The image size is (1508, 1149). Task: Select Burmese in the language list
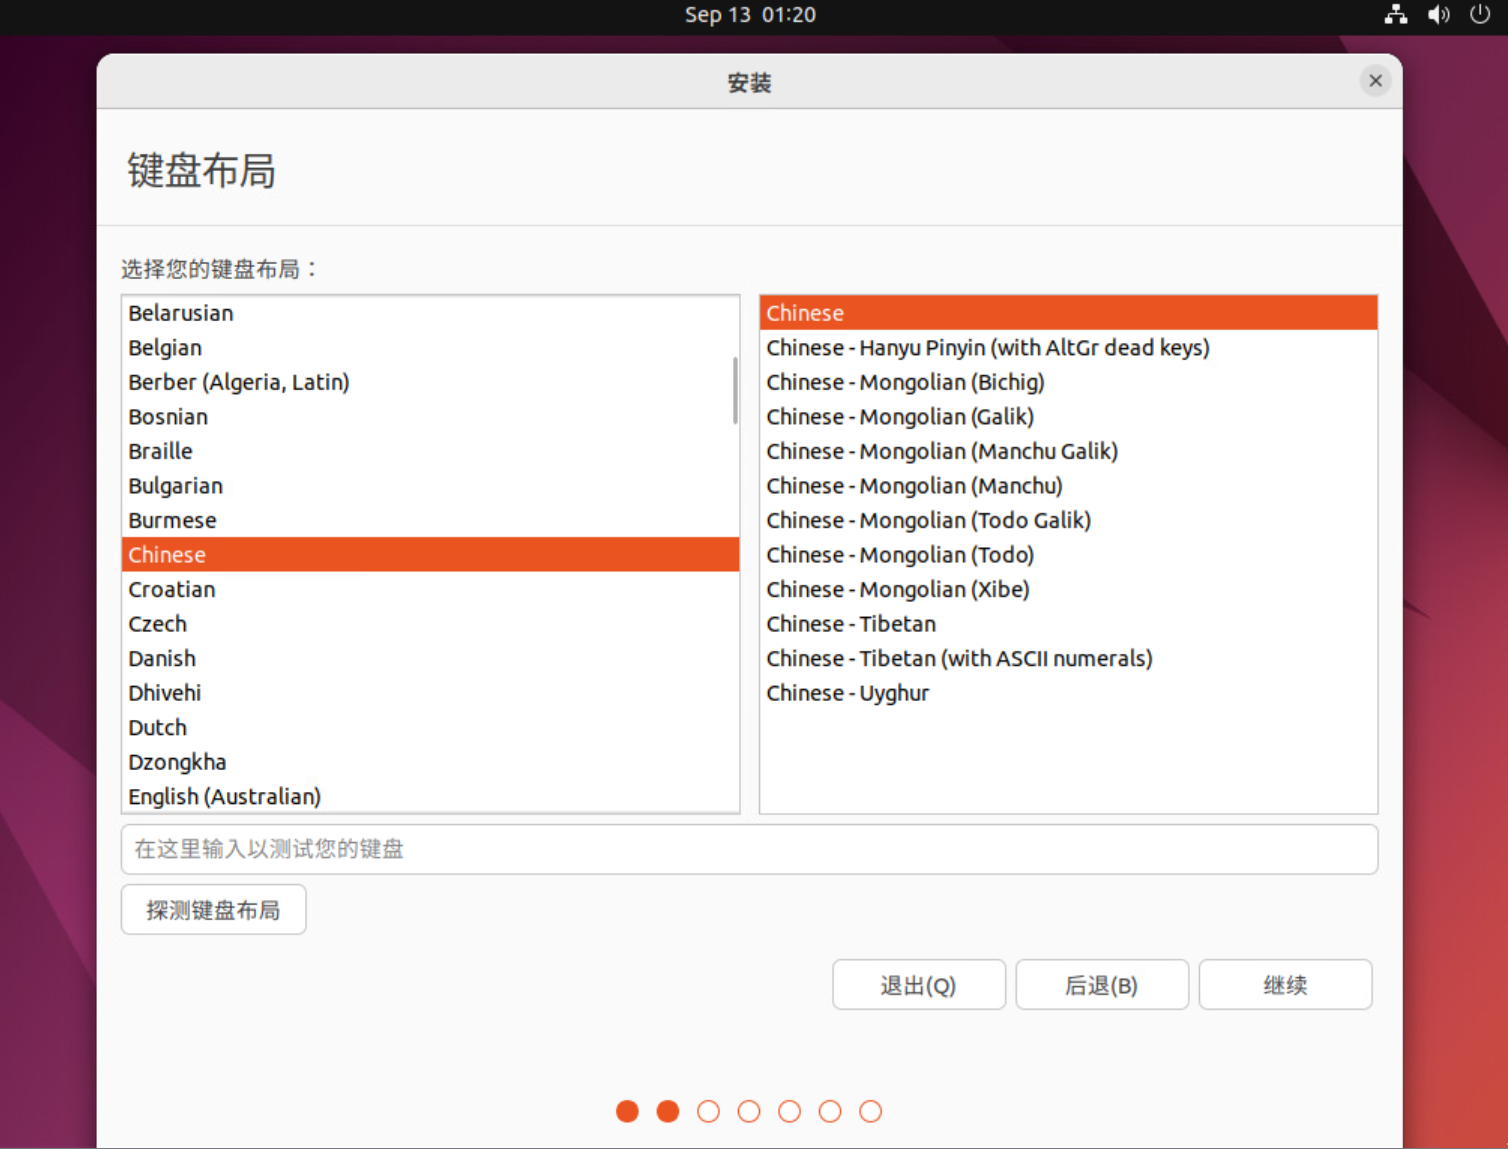(x=430, y=520)
